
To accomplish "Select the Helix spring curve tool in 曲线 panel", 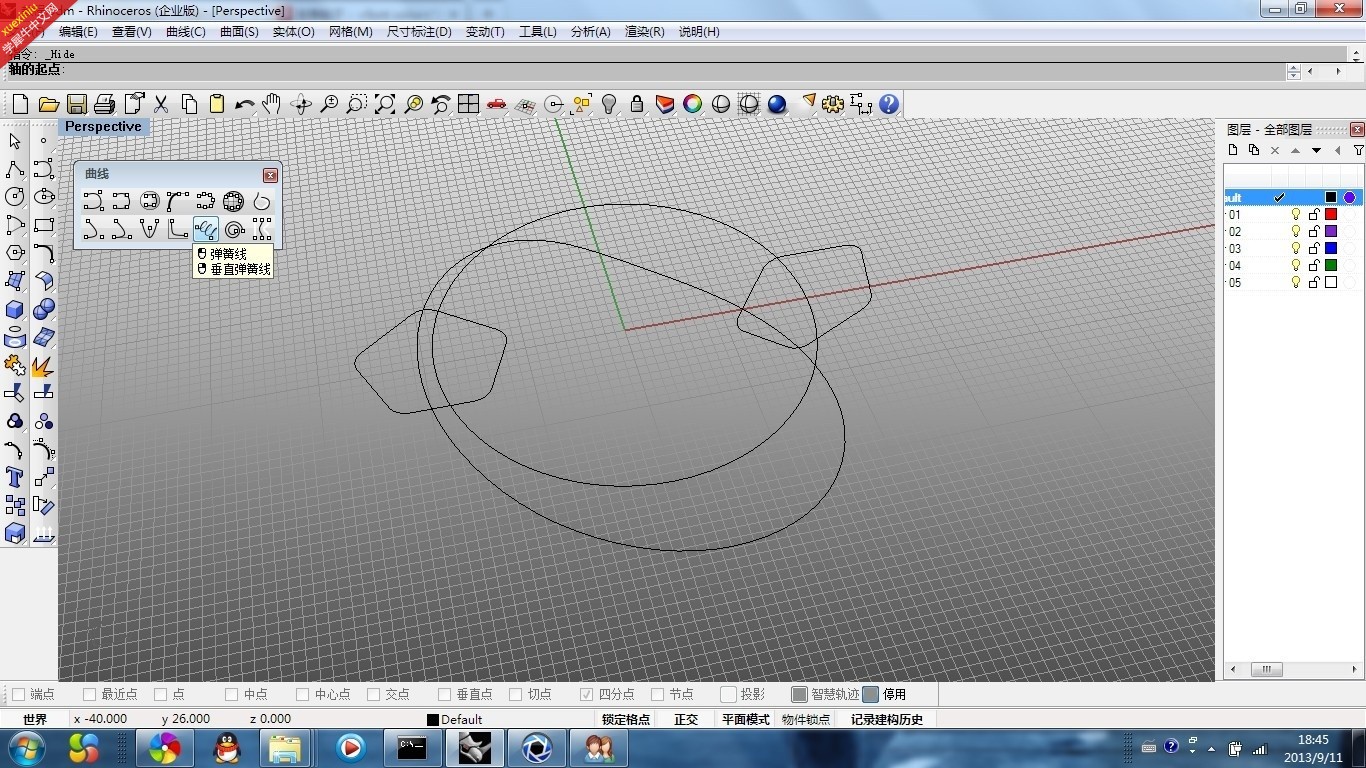I will [206, 230].
